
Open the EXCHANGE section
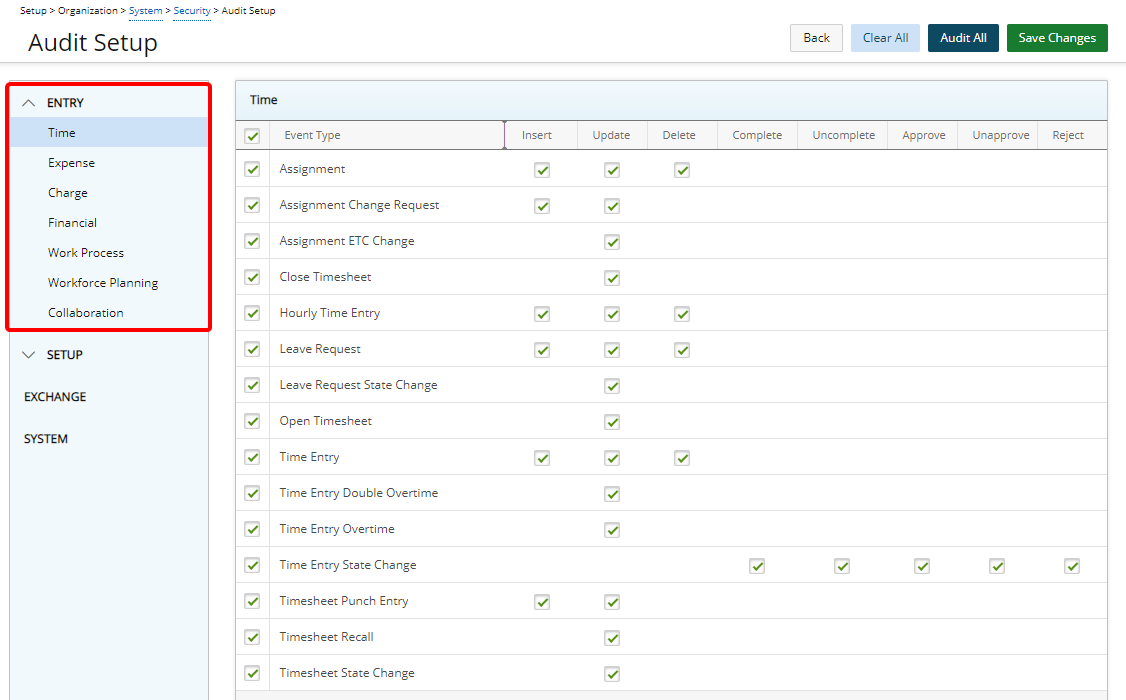click(x=55, y=397)
